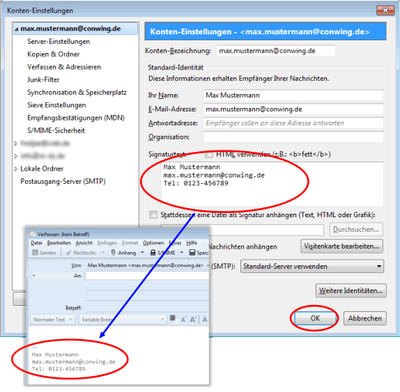Click the Ihr Name input field
The image size is (400, 392).
click(x=293, y=95)
